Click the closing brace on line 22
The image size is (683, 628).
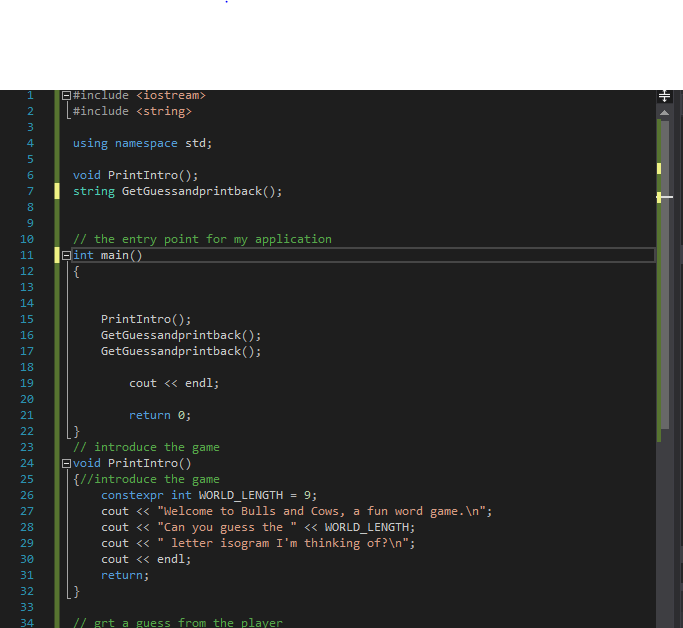point(76,432)
